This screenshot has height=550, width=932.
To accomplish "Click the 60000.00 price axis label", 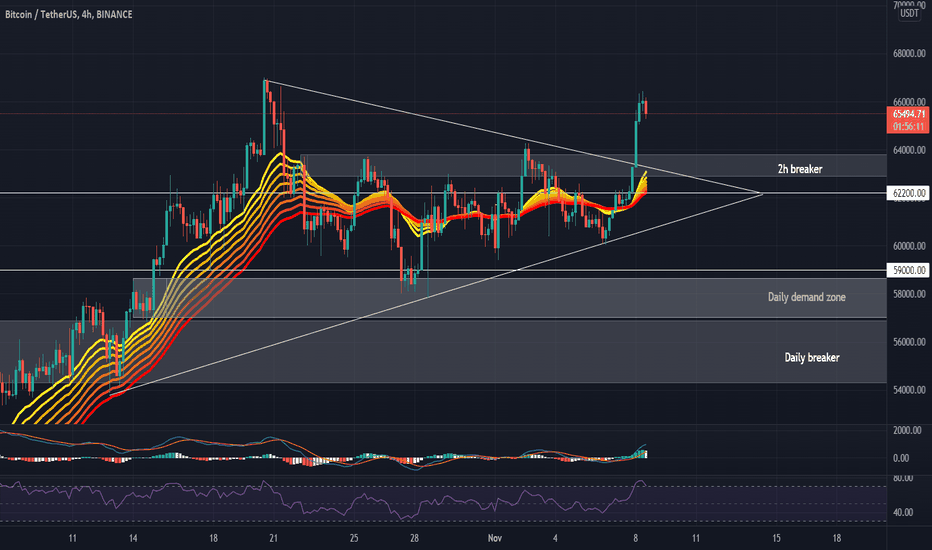I will [x=909, y=246].
